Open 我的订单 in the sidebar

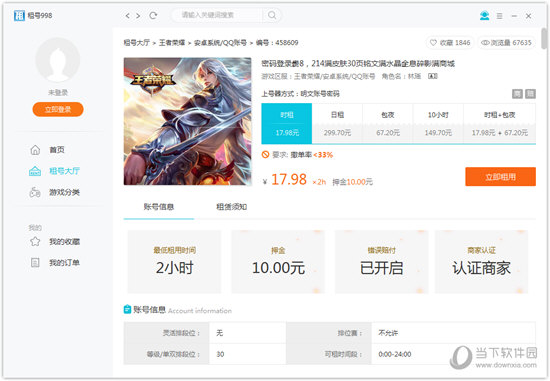point(65,263)
